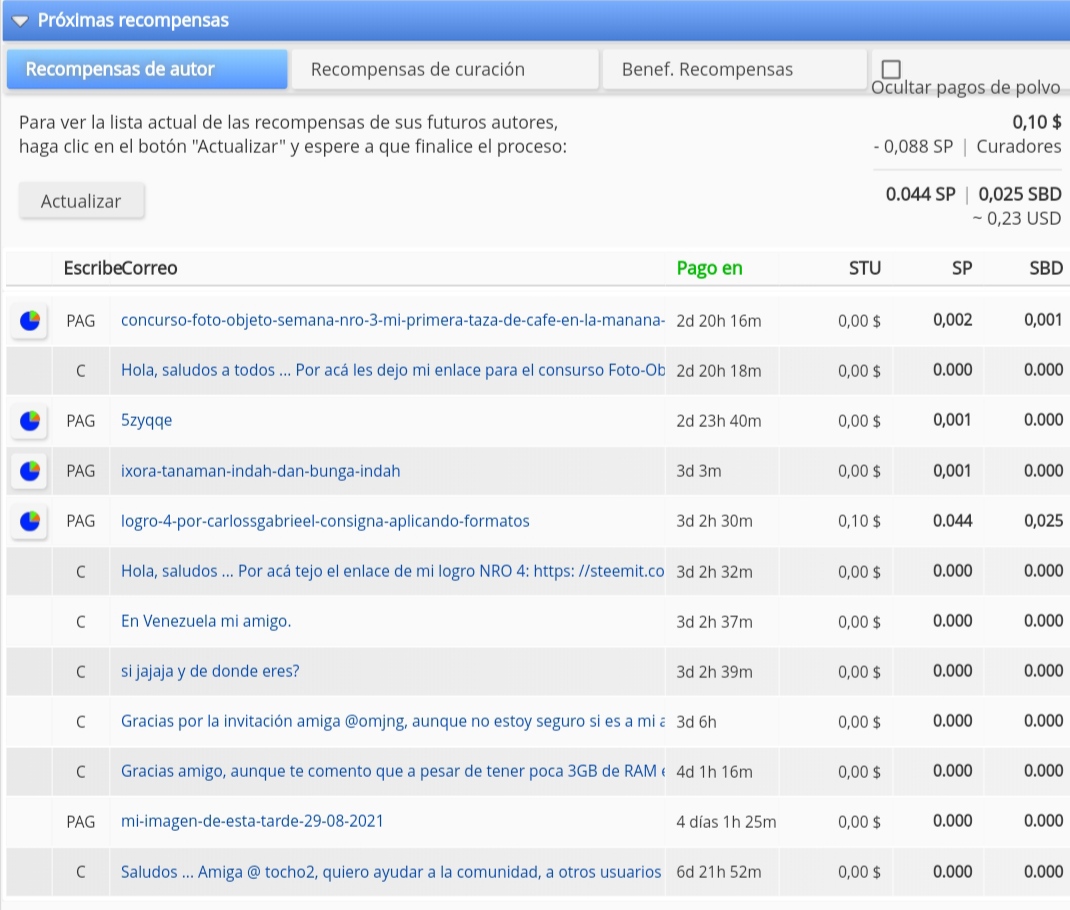
Task: Select payout time '2d 20h 16m'
Action: tap(719, 321)
